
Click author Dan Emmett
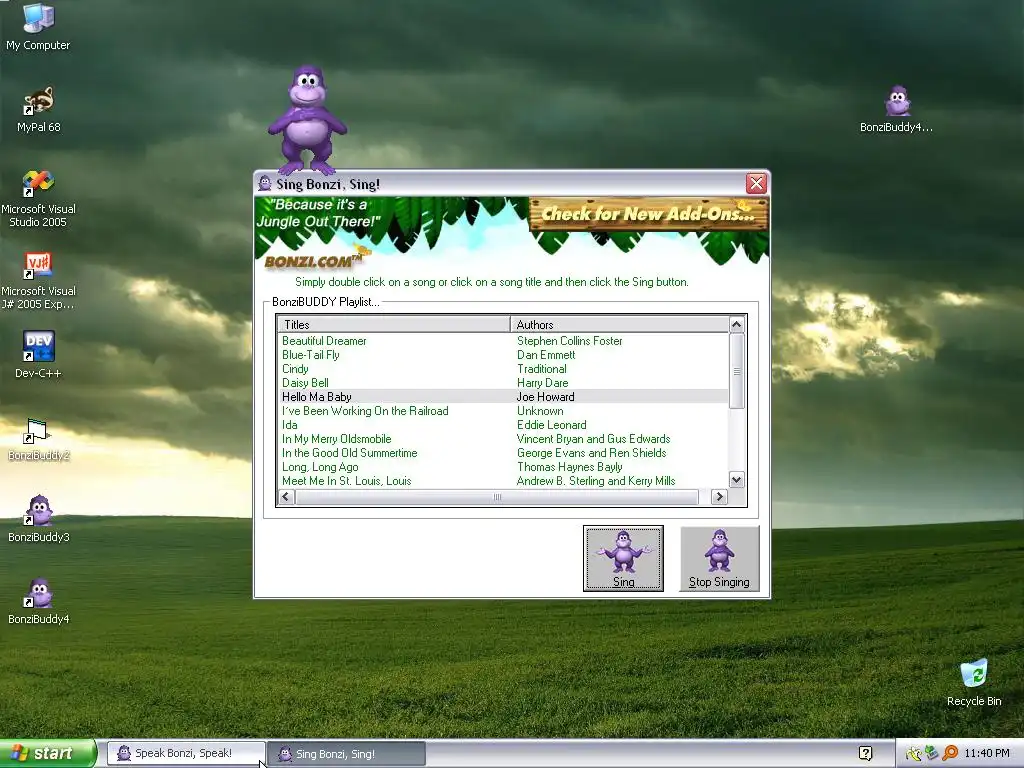[546, 355]
